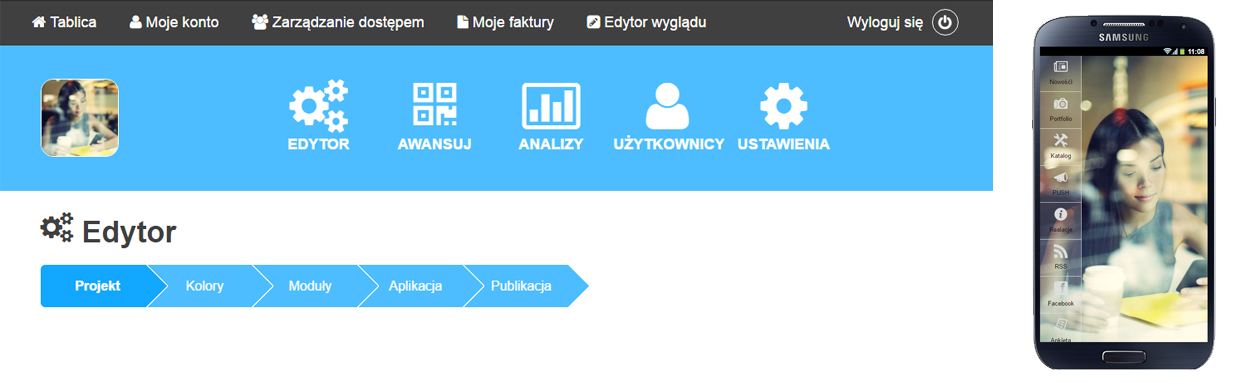Click the app avatar thumbnail image
The image size is (1256, 383).
click(80, 118)
